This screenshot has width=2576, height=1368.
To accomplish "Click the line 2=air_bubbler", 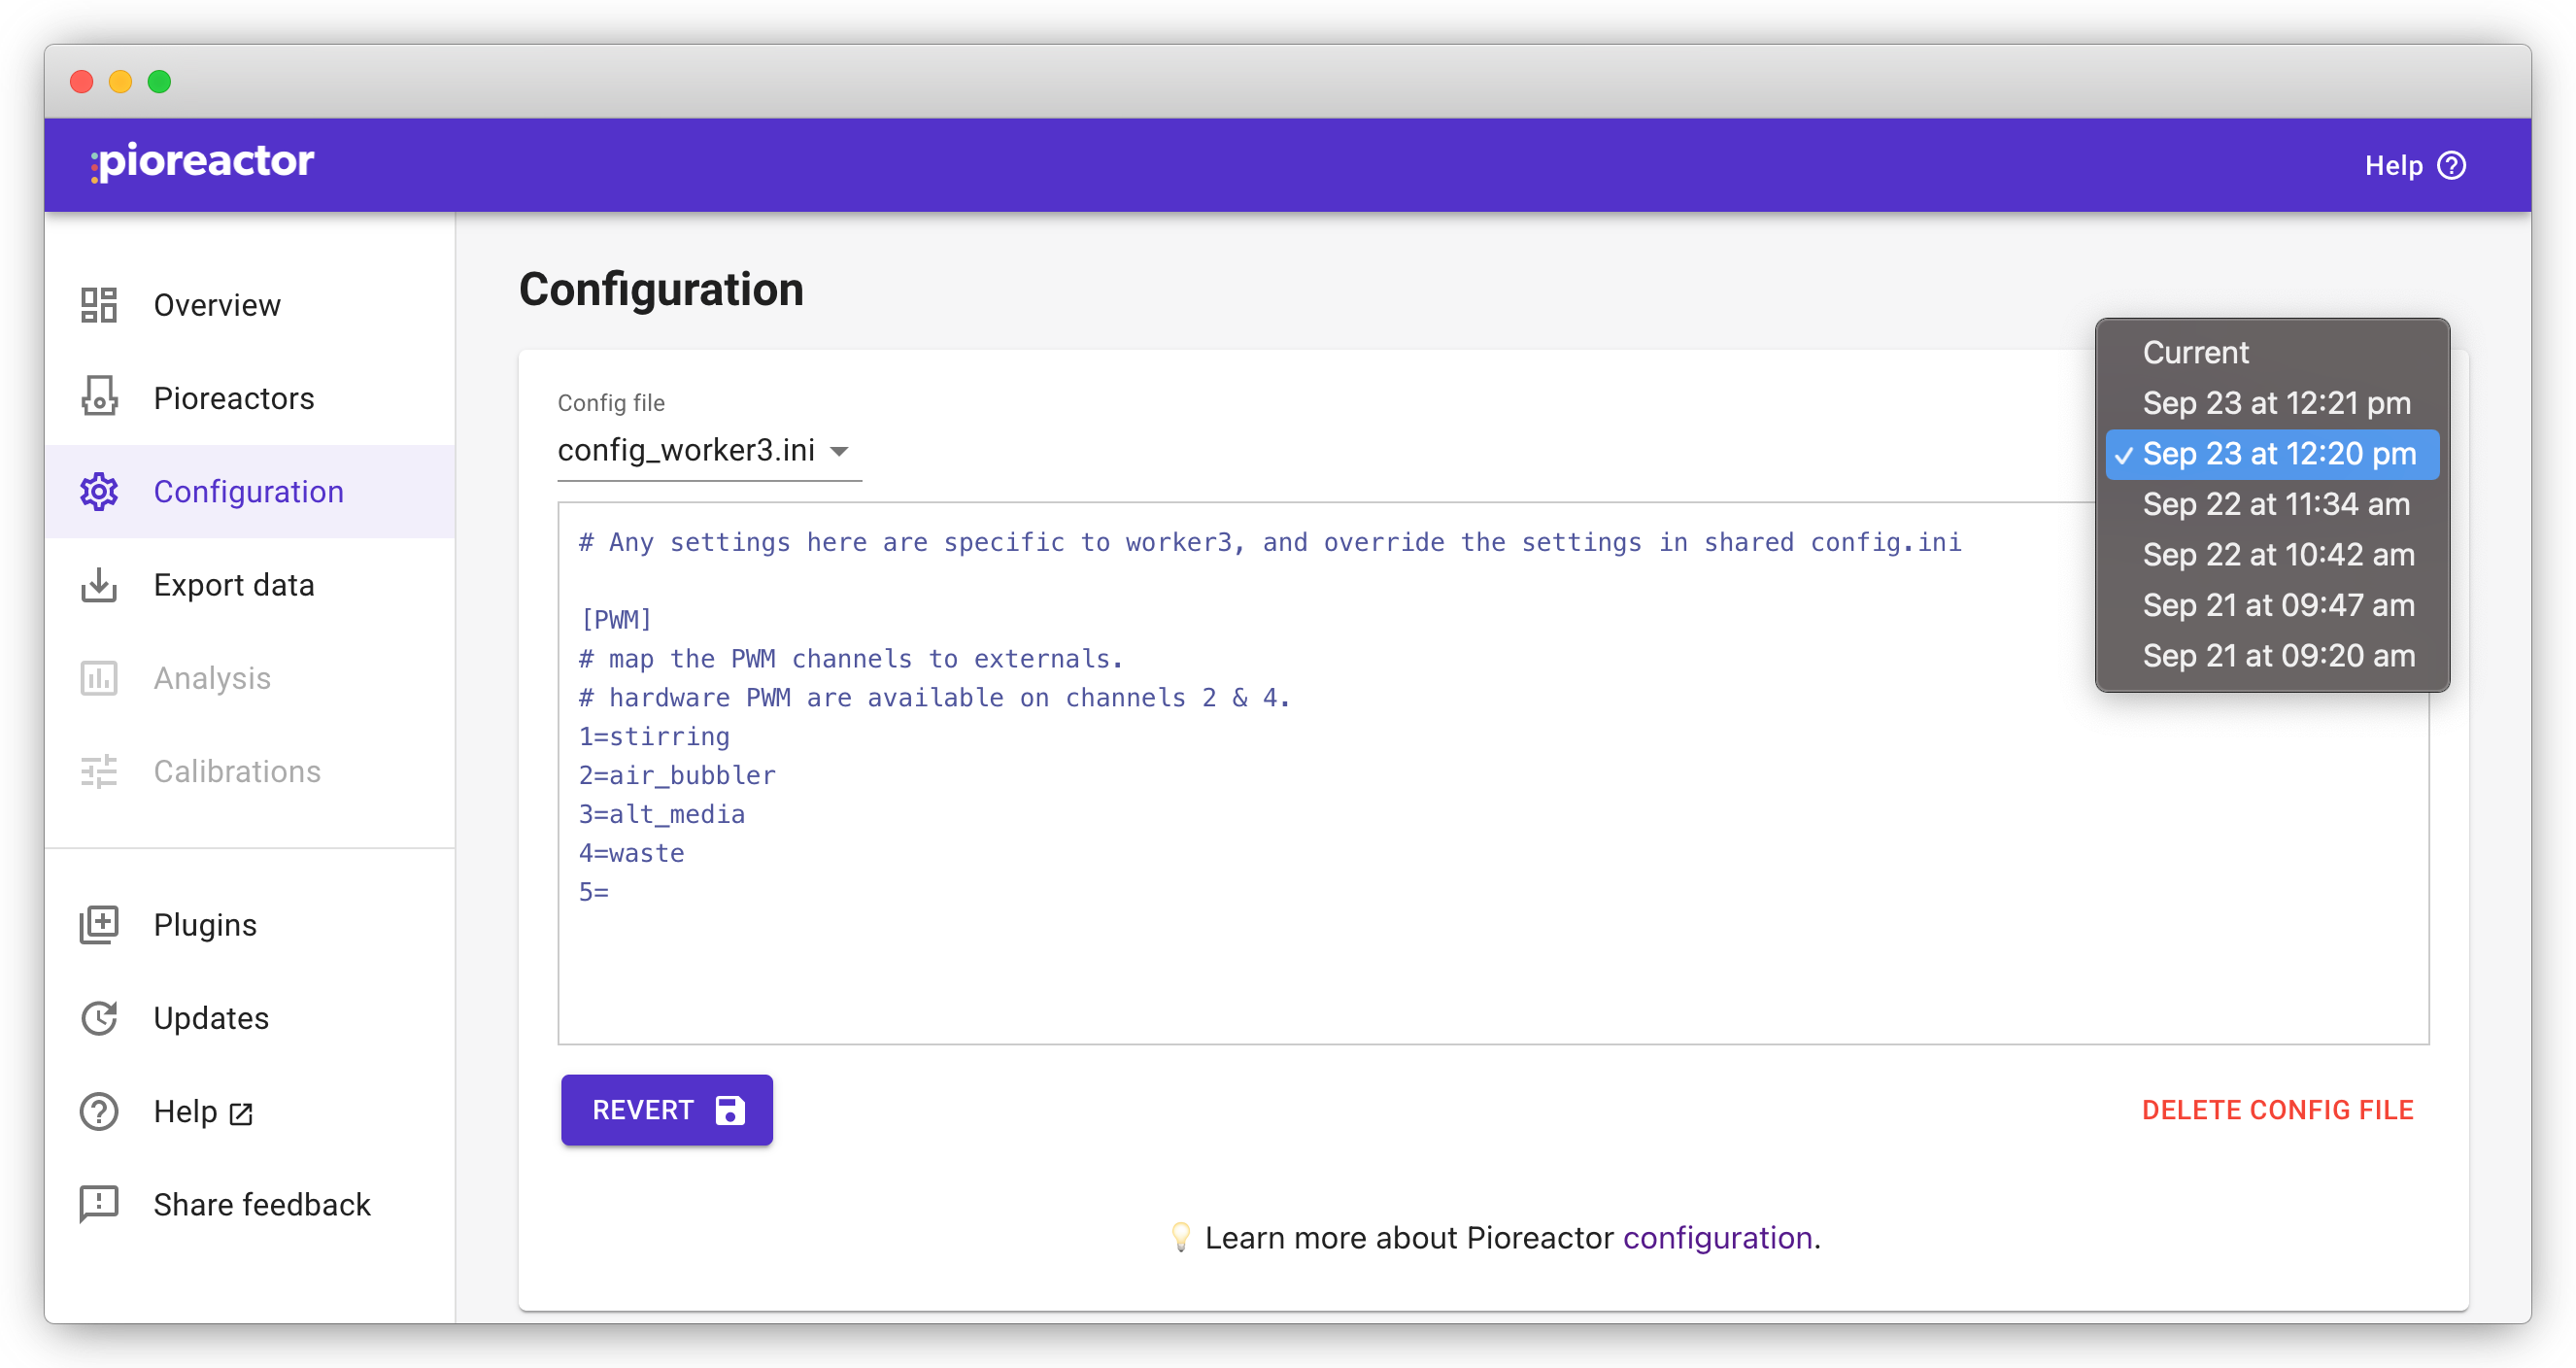I will tap(677, 775).
